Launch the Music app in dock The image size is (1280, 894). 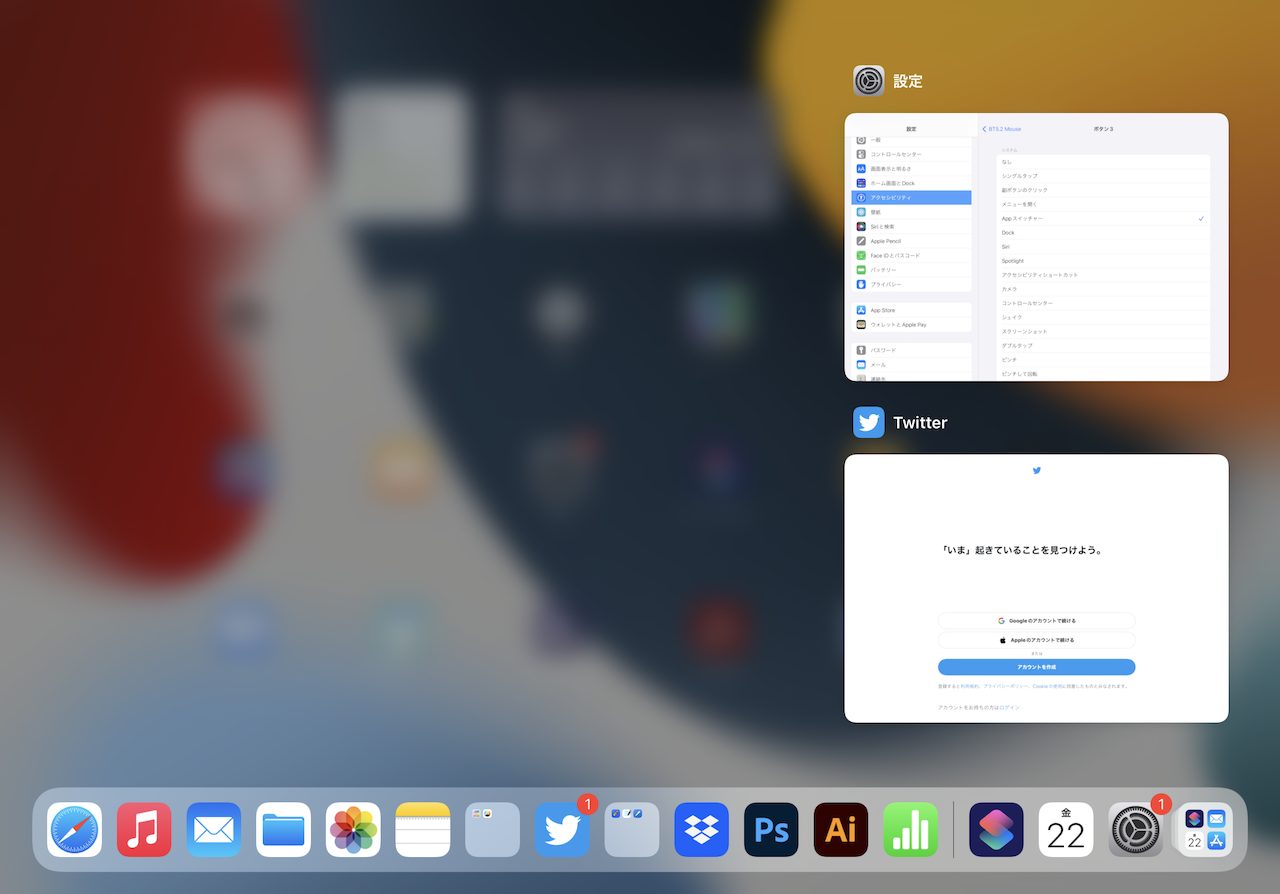144,830
